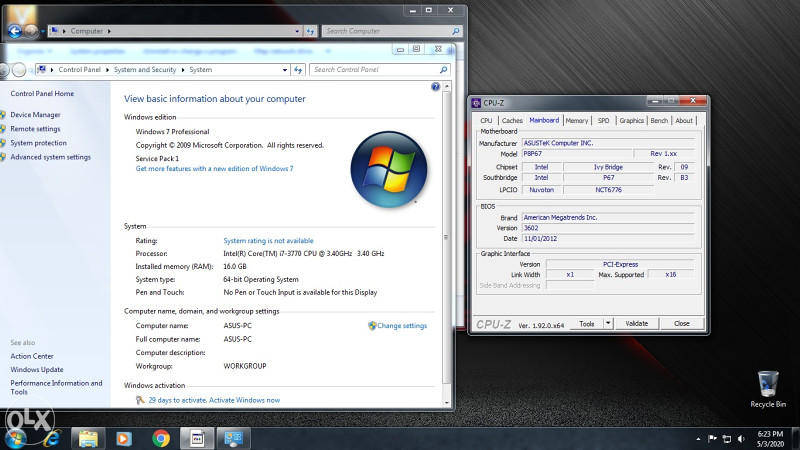Click the help question mark icon

[435, 87]
